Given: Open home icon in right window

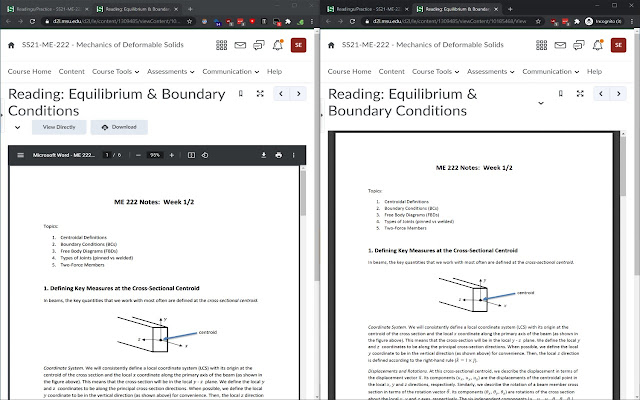Looking at the screenshot, I should pyautogui.click(x=331, y=45).
